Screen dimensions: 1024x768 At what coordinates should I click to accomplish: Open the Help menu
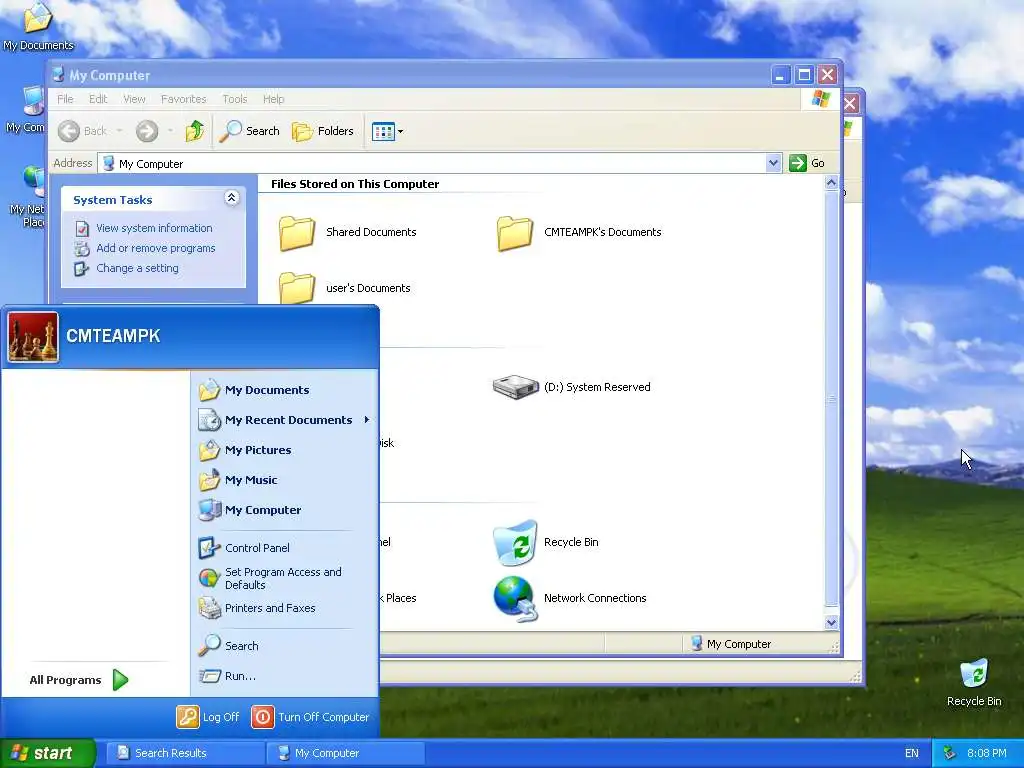274,99
